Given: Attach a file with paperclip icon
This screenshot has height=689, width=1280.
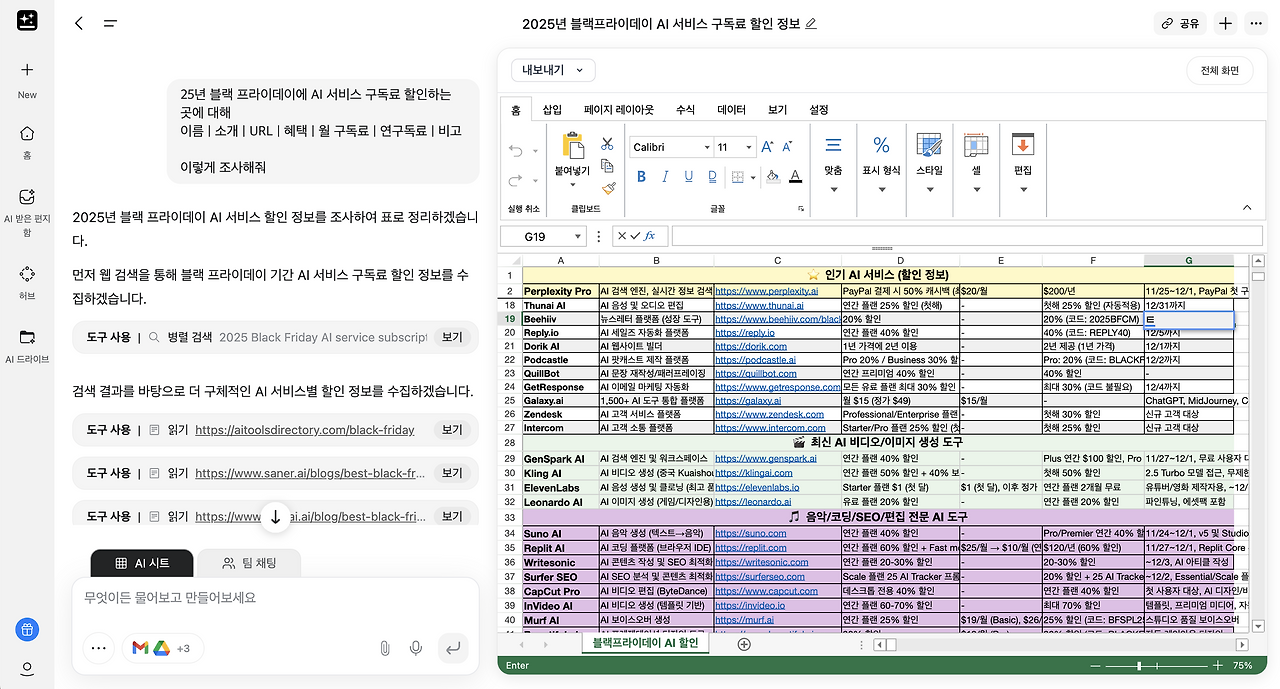Looking at the screenshot, I should (x=384, y=649).
